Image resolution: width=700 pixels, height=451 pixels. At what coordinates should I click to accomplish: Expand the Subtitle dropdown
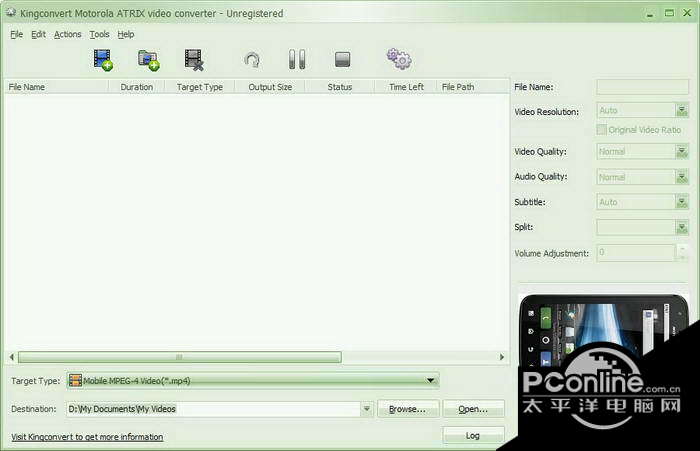coord(681,202)
